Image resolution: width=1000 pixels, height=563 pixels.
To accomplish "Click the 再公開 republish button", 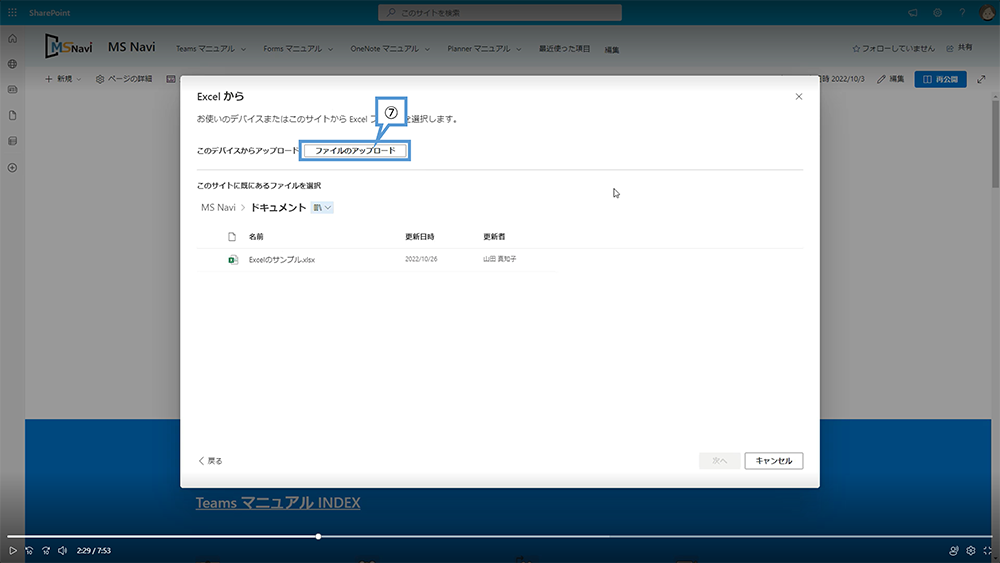I will [940, 79].
